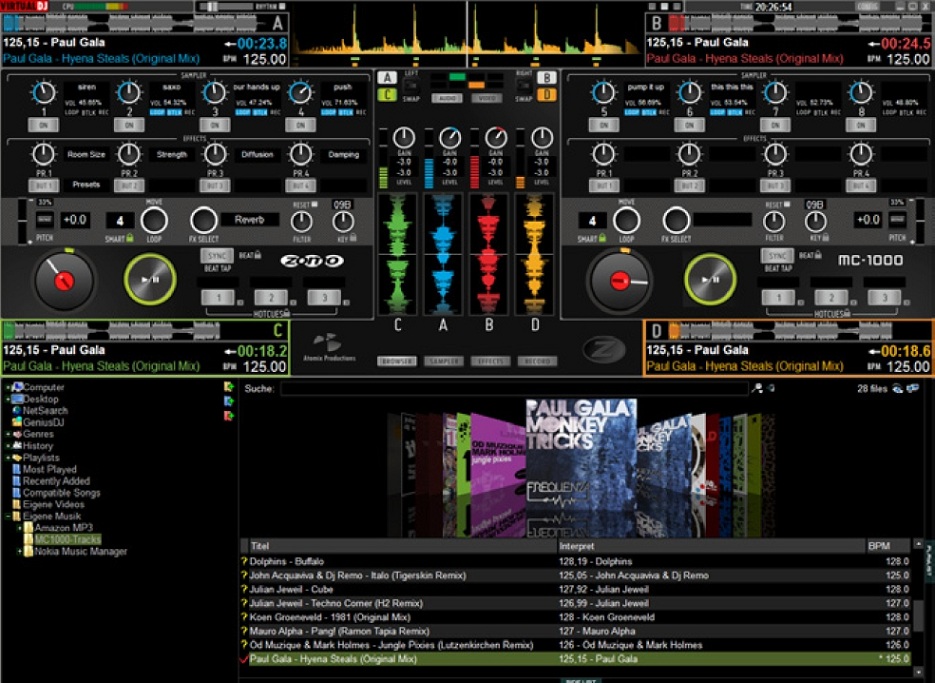The height and width of the screenshot is (683, 935).
Task: Switch to the RECORD panel tab
Action: (537, 361)
